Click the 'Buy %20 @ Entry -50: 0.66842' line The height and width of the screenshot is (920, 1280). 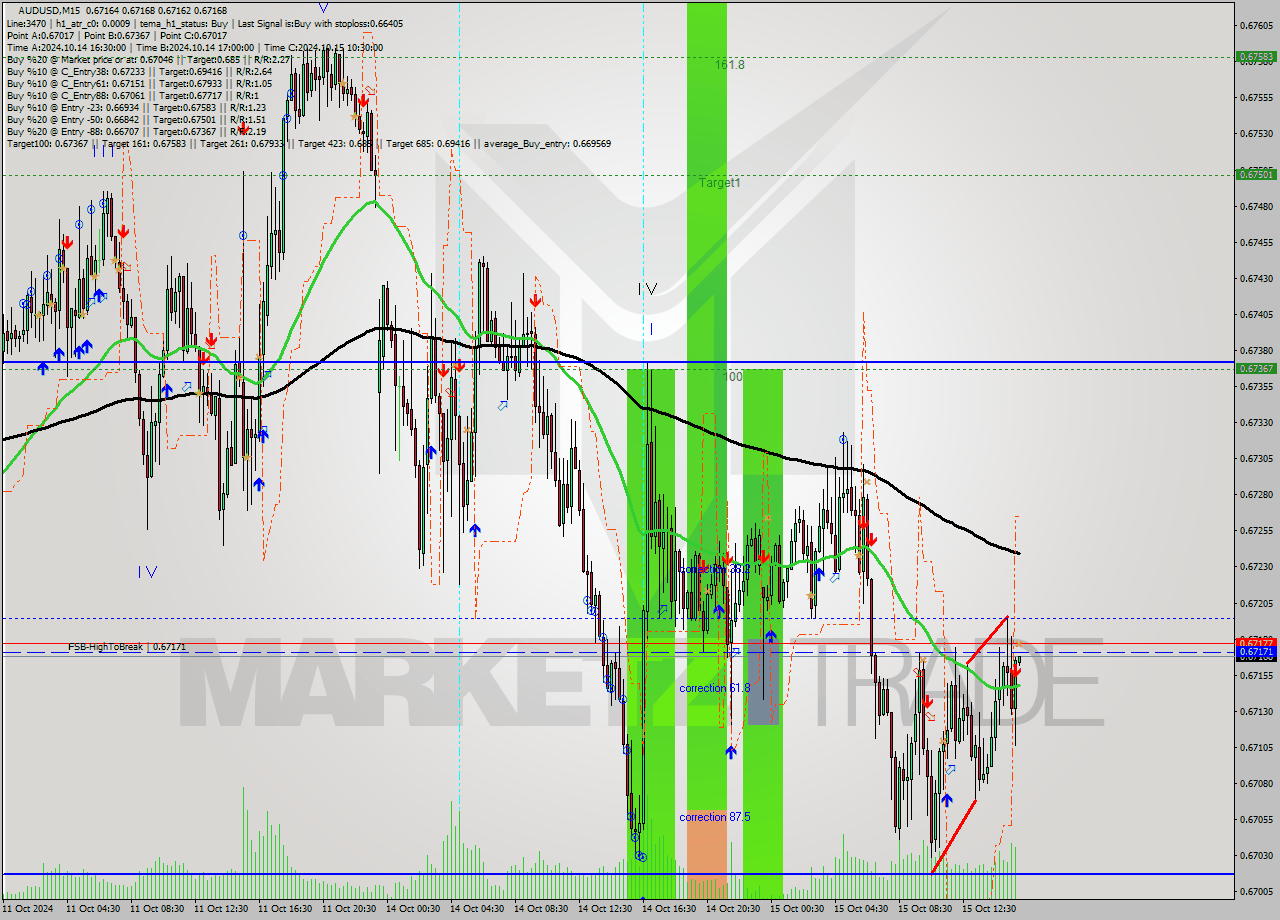click(x=136, y=120)
